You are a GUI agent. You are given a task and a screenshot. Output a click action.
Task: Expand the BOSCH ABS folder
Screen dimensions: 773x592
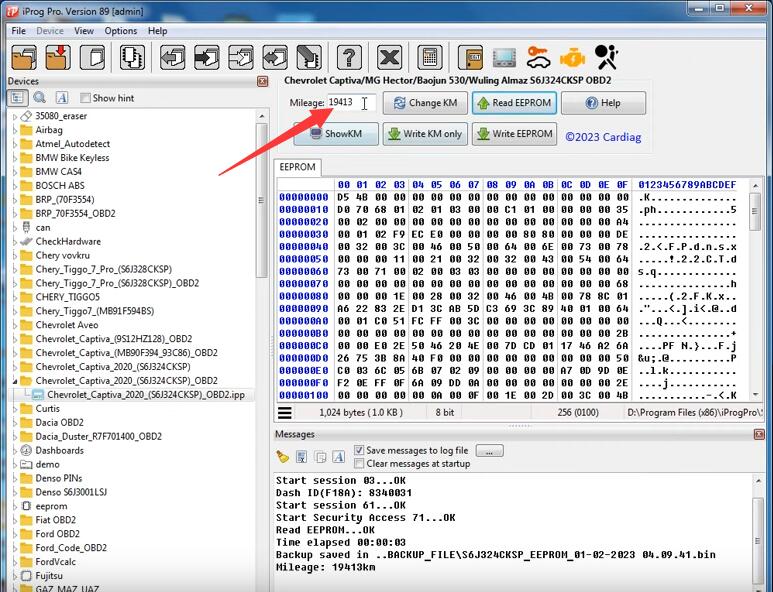(x=15, y=186)
